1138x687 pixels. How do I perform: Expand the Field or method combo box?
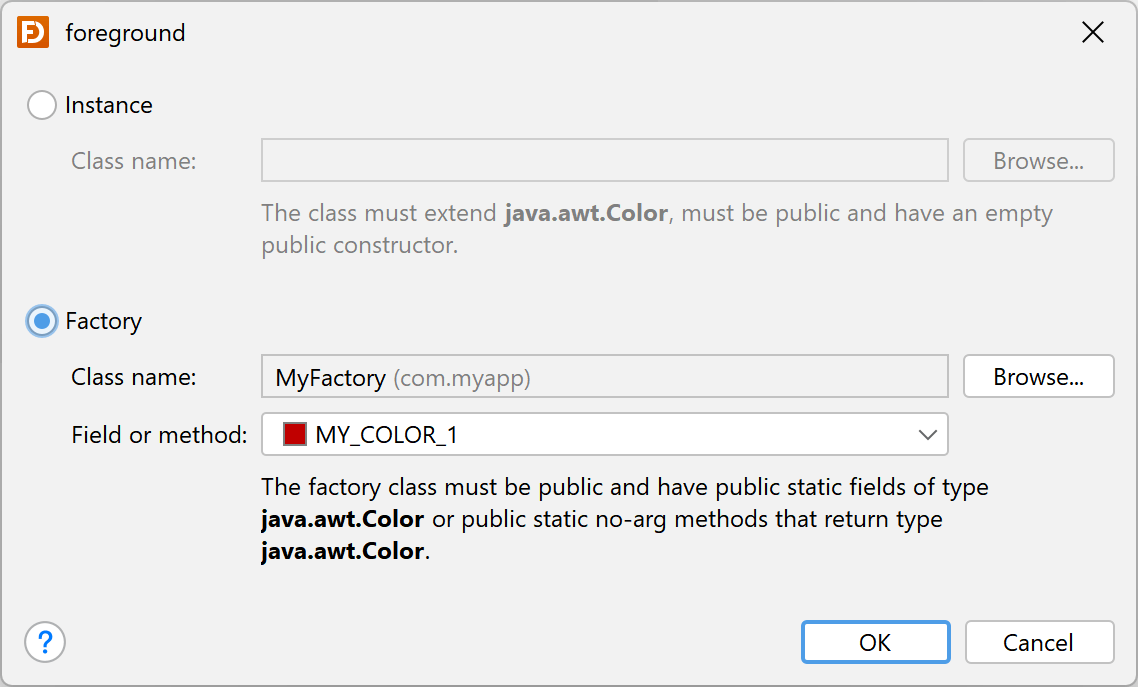tap(605, 434)
